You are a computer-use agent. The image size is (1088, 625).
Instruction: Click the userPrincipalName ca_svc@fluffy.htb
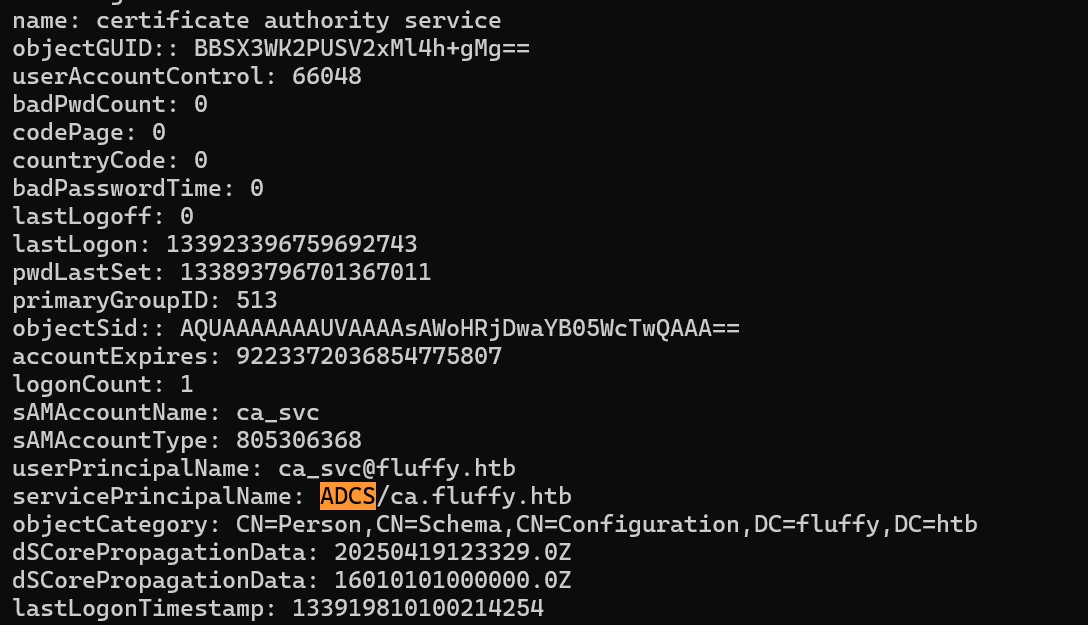(397, 469)
